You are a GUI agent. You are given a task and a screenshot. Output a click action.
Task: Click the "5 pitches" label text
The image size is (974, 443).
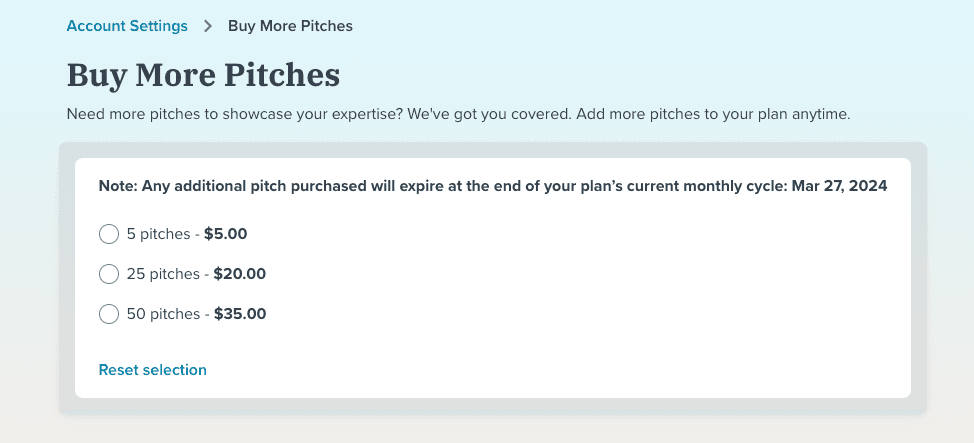pos(158,235)
